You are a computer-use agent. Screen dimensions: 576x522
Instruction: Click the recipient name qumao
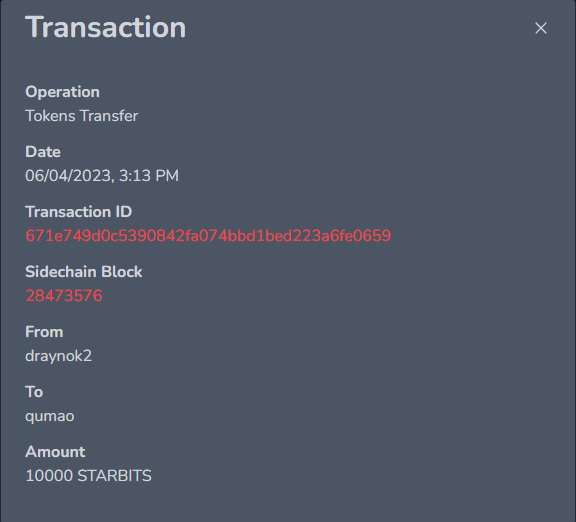[50, 417]
